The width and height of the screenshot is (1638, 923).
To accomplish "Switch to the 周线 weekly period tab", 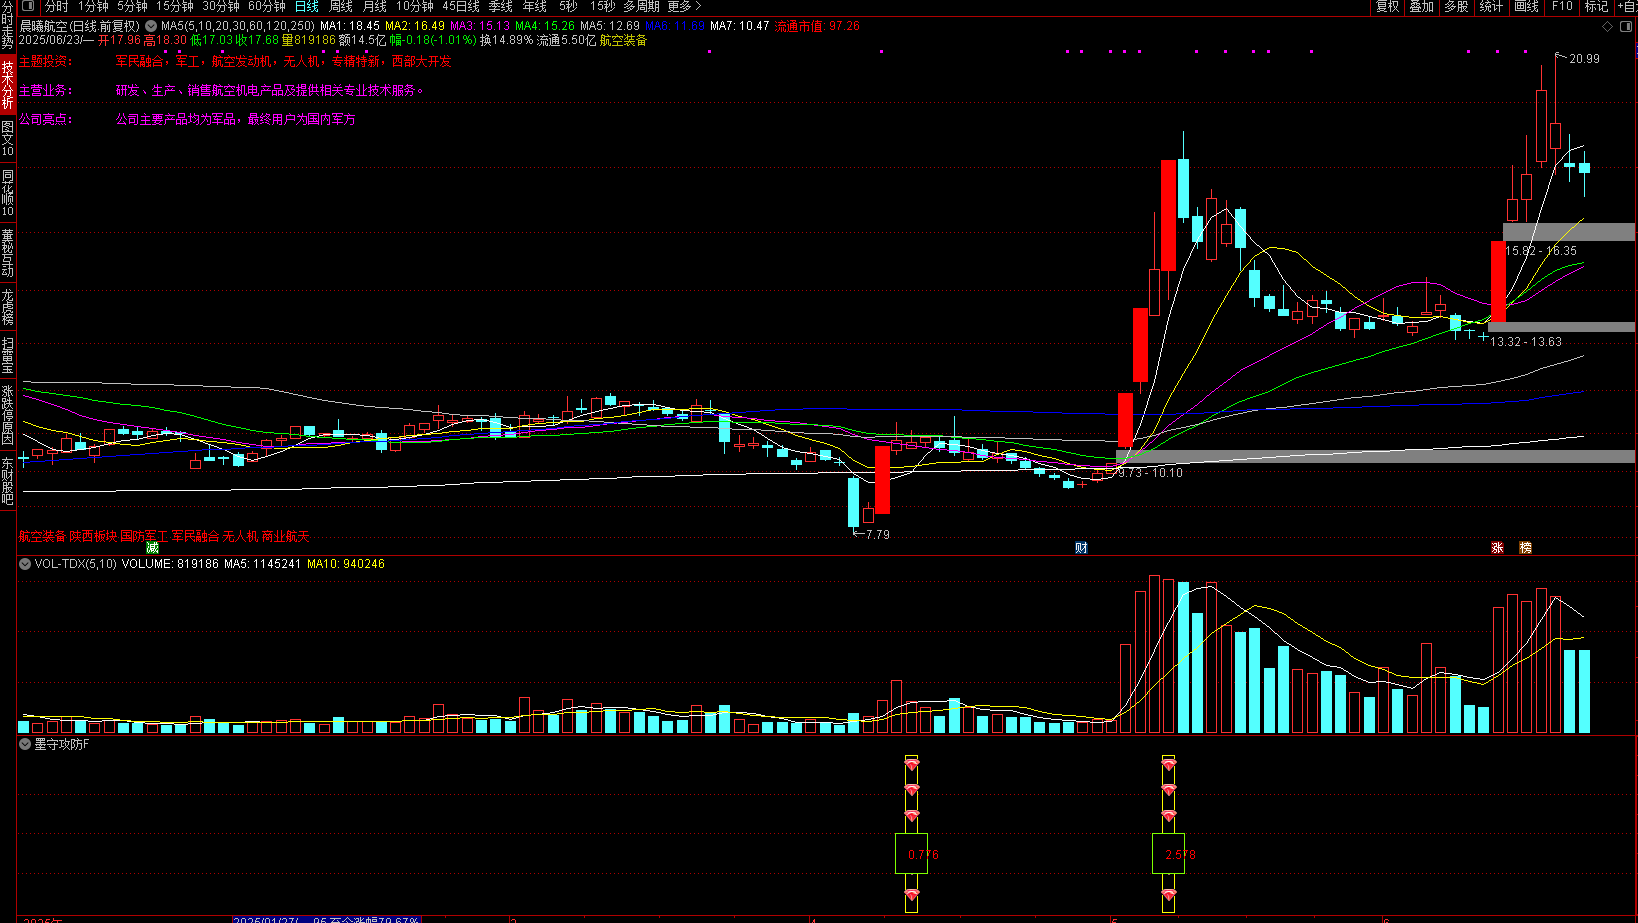I will (x=341, y=6).
